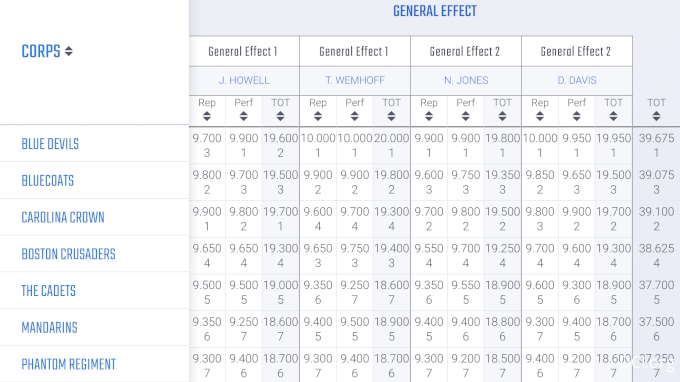Viewport: 680px width, 382px height.
Task: Sort J. Howell's TOT column
Action: tap(281, 116)
